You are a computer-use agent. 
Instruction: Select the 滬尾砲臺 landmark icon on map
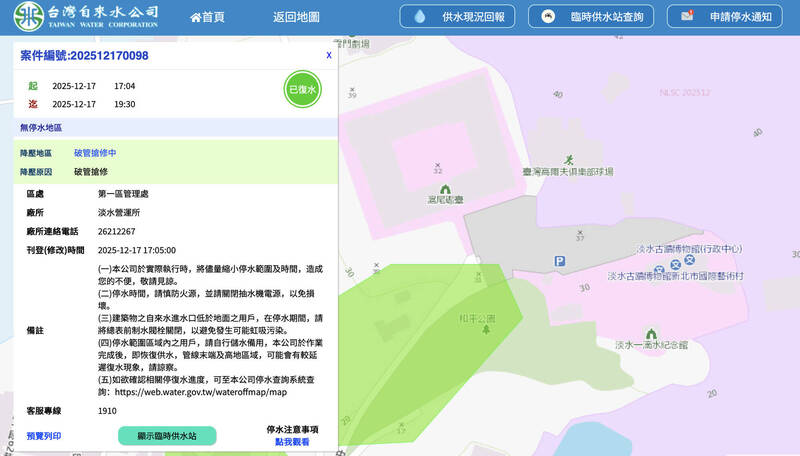[x=445, y=188]
